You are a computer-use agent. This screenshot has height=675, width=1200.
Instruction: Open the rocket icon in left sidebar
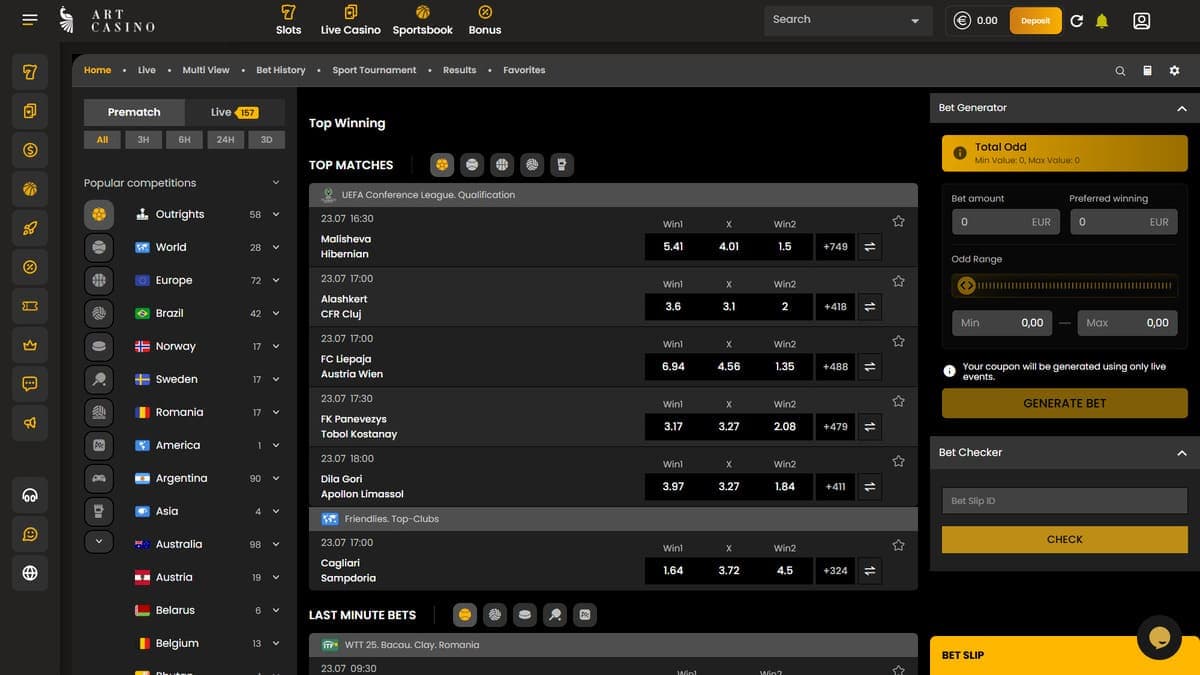pyautogui.click(x=30, y=228)
